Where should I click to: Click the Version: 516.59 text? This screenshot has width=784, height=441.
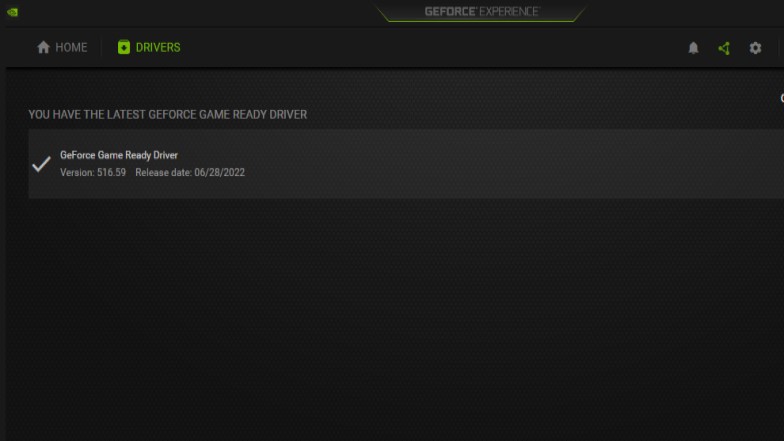(x=93, y=172)
